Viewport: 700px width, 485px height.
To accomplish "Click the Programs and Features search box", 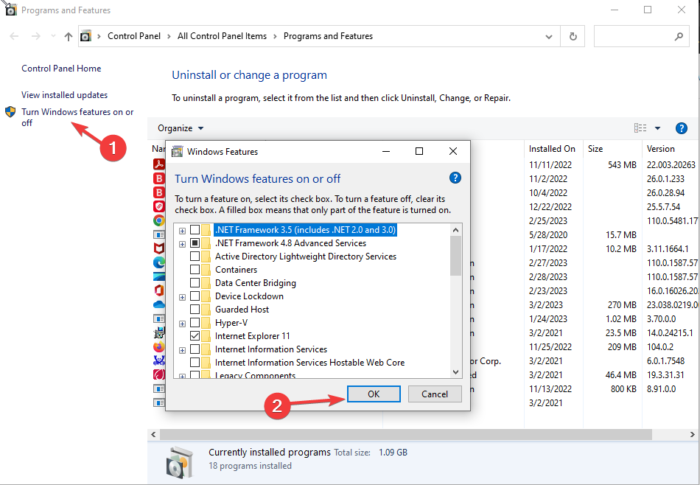I will pos(642,36).
